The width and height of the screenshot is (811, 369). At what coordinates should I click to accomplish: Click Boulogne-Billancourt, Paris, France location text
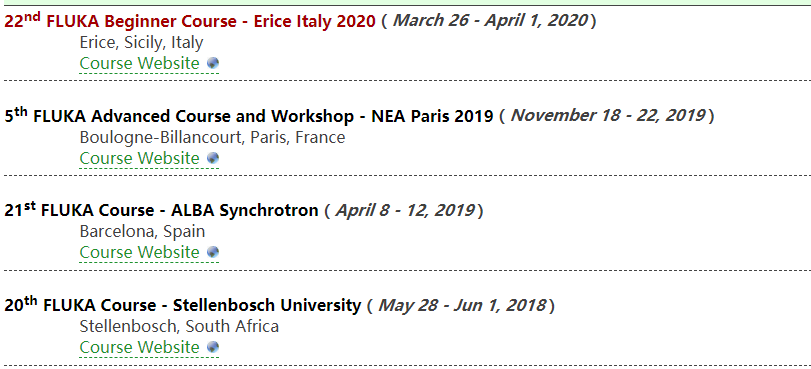212,137
